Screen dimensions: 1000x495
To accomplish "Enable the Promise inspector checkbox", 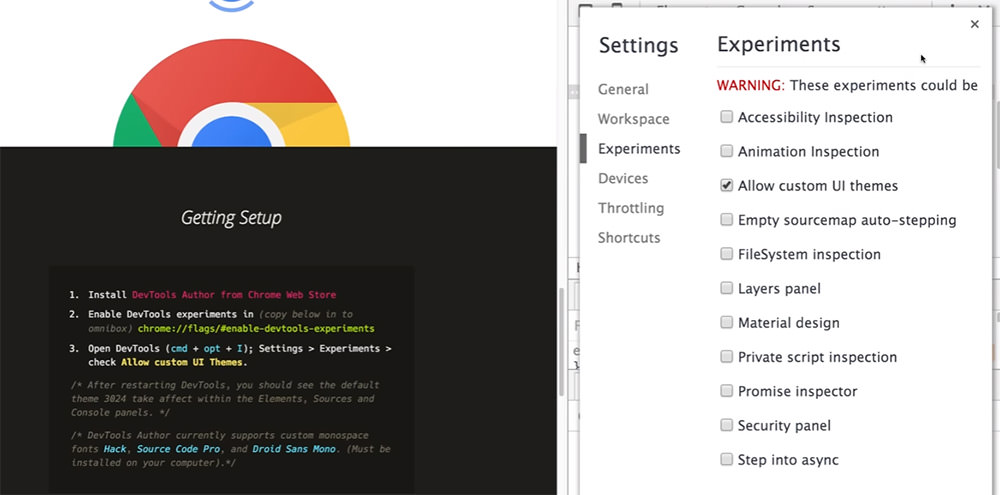I will [x=726, y=391].
